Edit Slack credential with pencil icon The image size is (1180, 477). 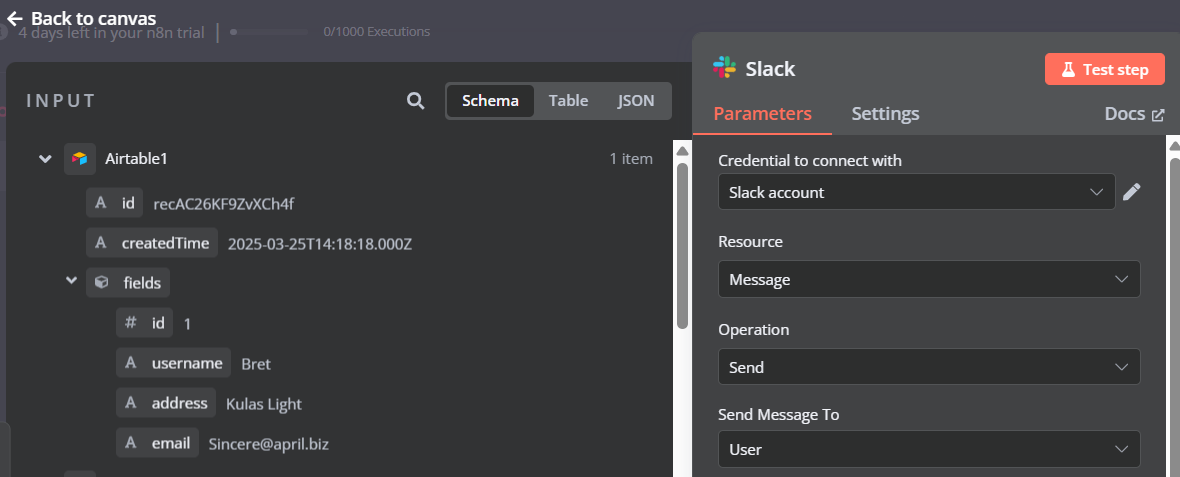click(1131, 192)
